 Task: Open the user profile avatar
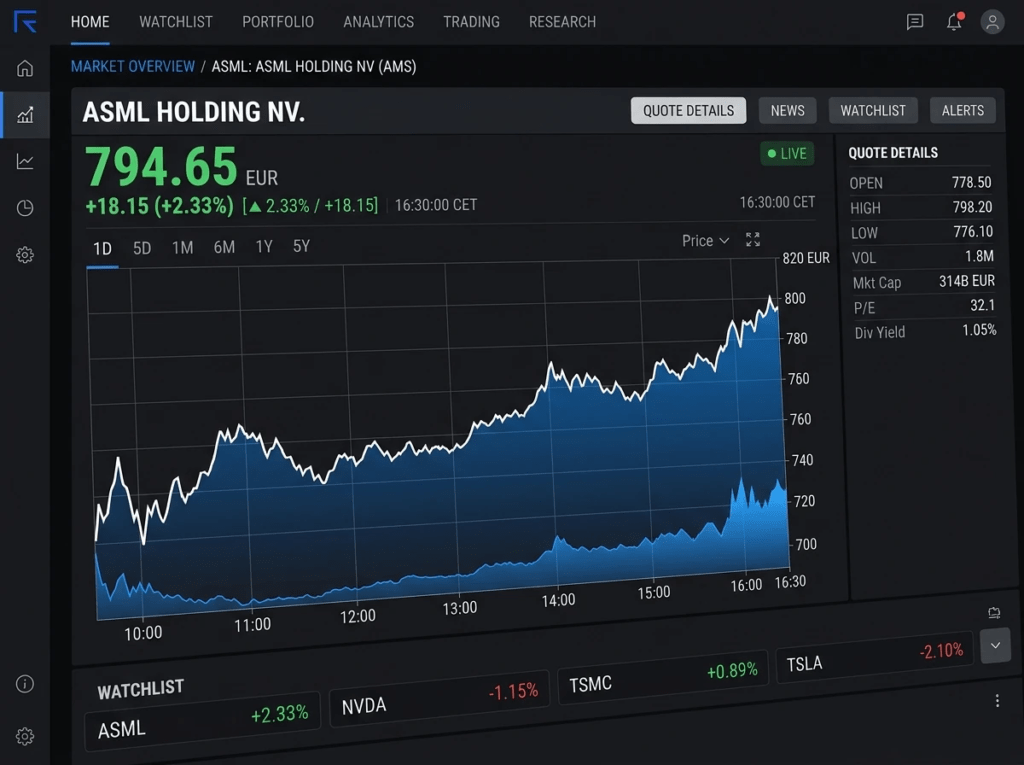(991, 22)
